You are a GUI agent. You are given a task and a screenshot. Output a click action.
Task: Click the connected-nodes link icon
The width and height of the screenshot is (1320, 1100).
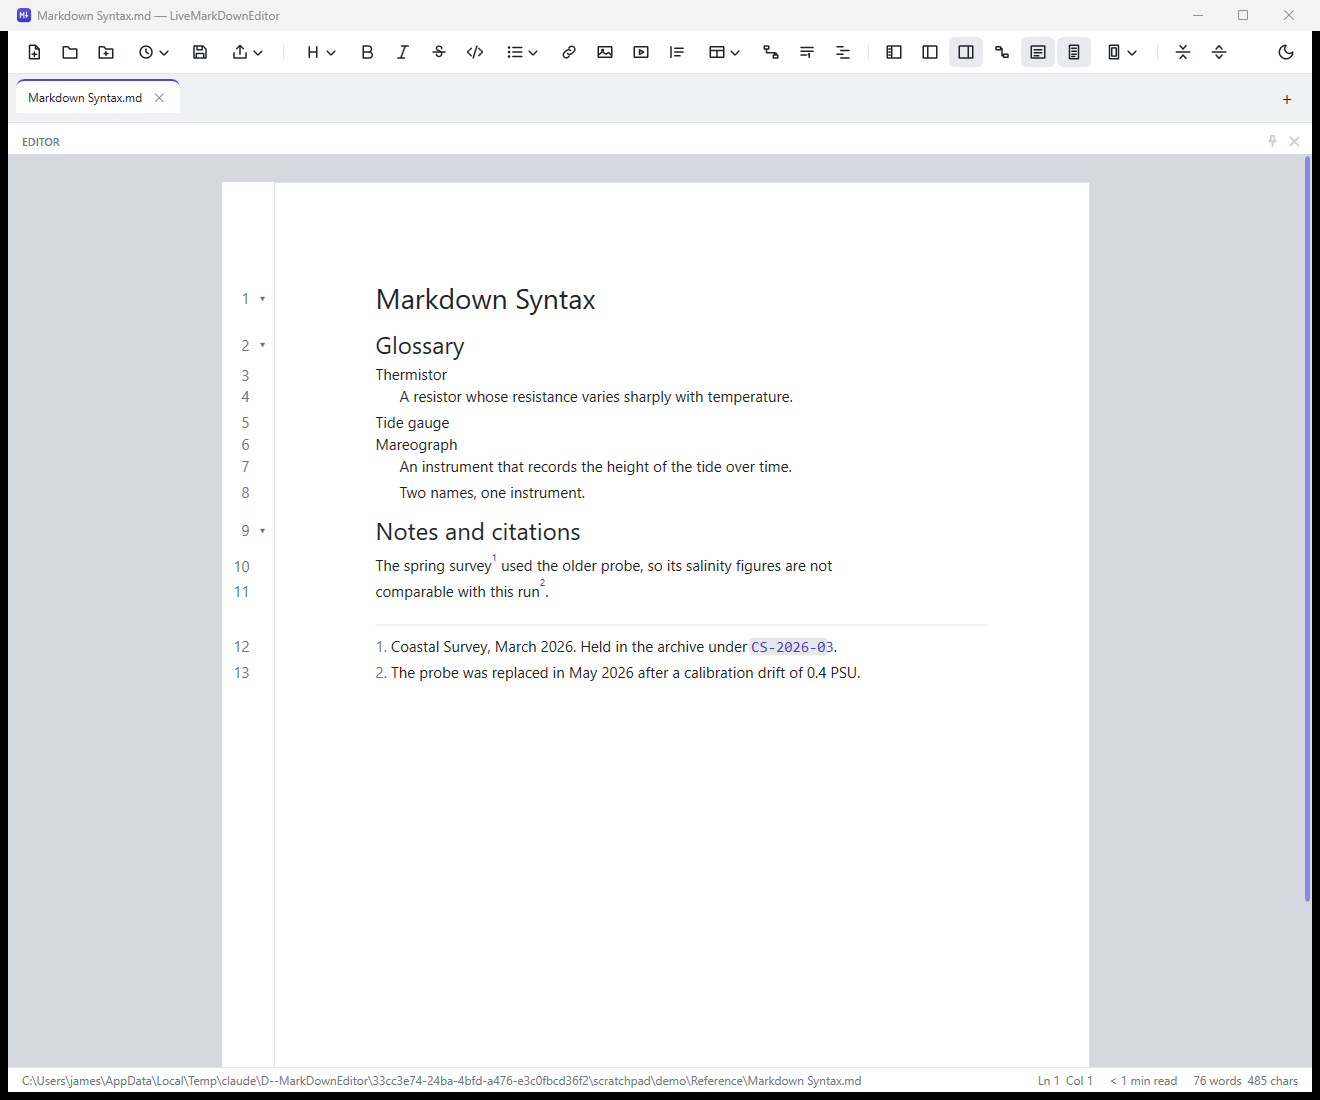point(1002,52)
